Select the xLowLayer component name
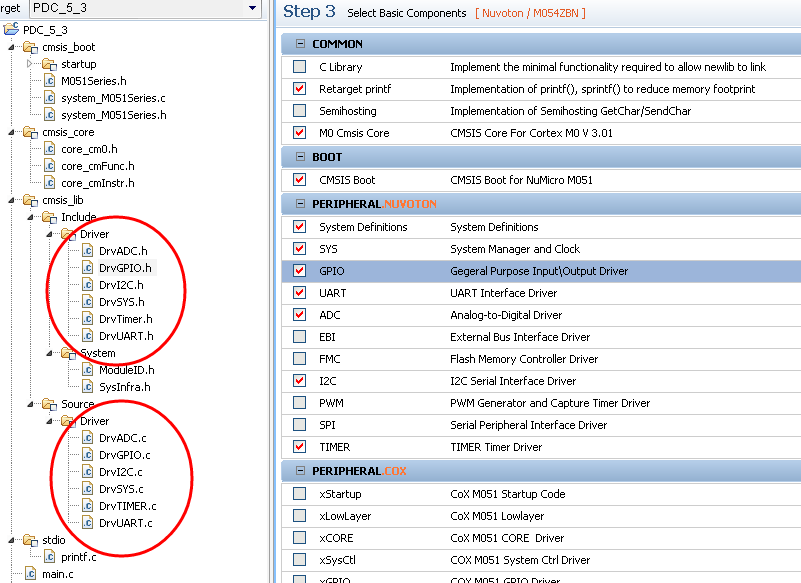 click(345, 516)
